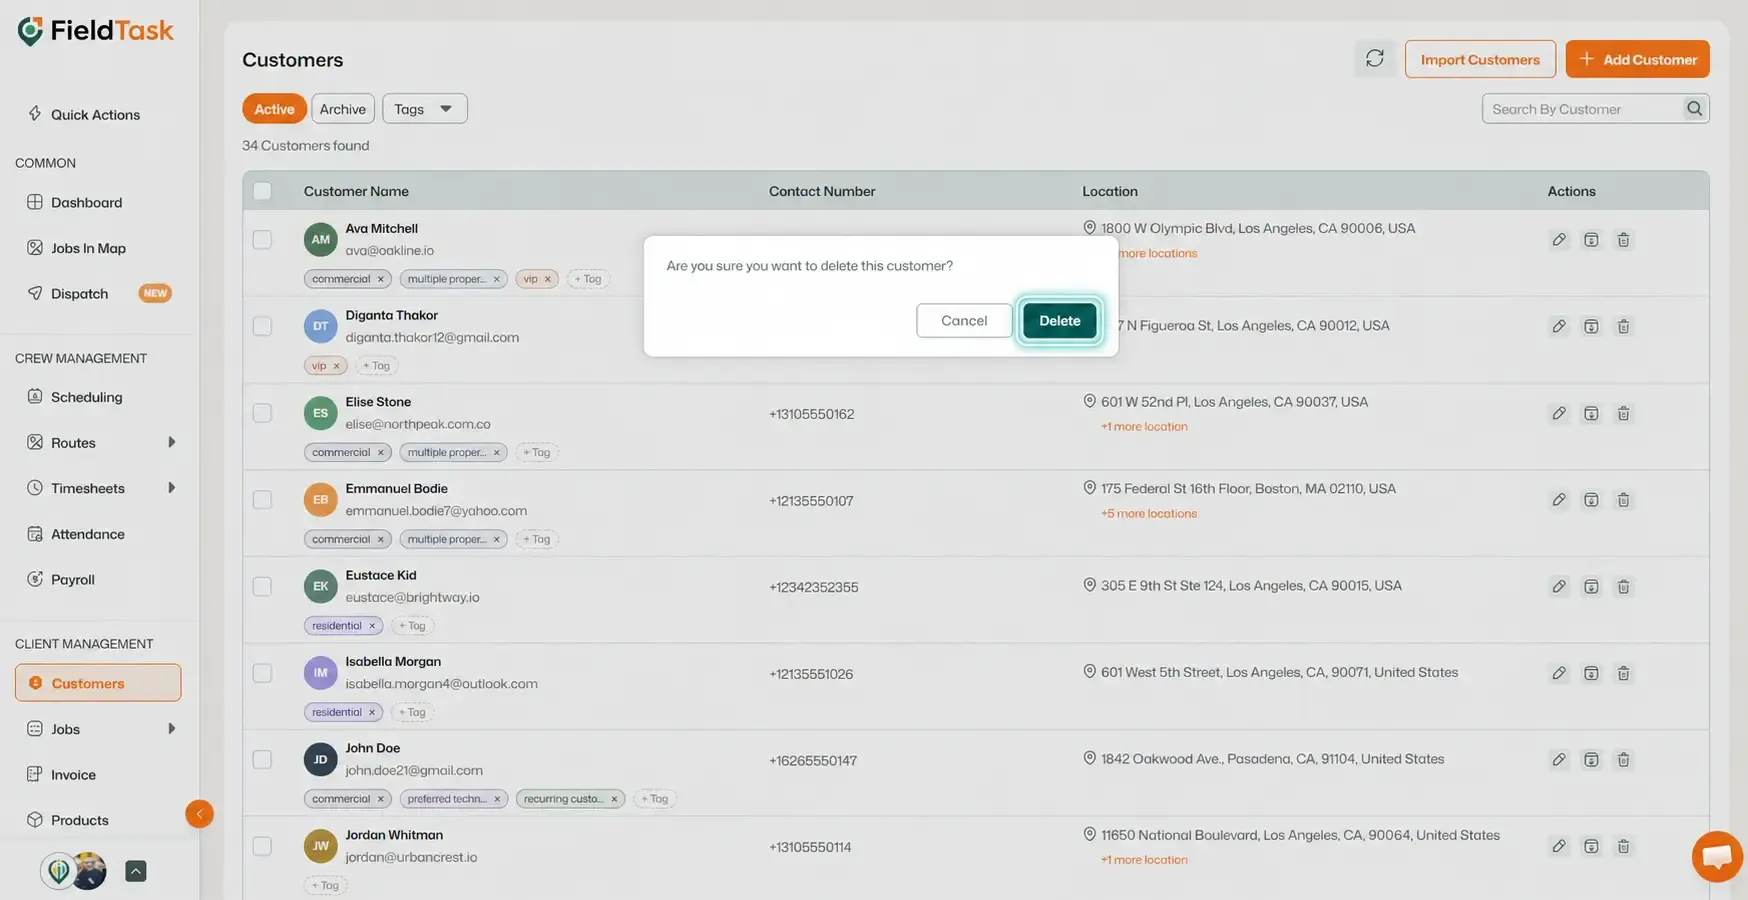Select Elise Stone row checkbox
Image resolution: width=1748 pixels, height=900 pixels.
click(x=262, y=413)
